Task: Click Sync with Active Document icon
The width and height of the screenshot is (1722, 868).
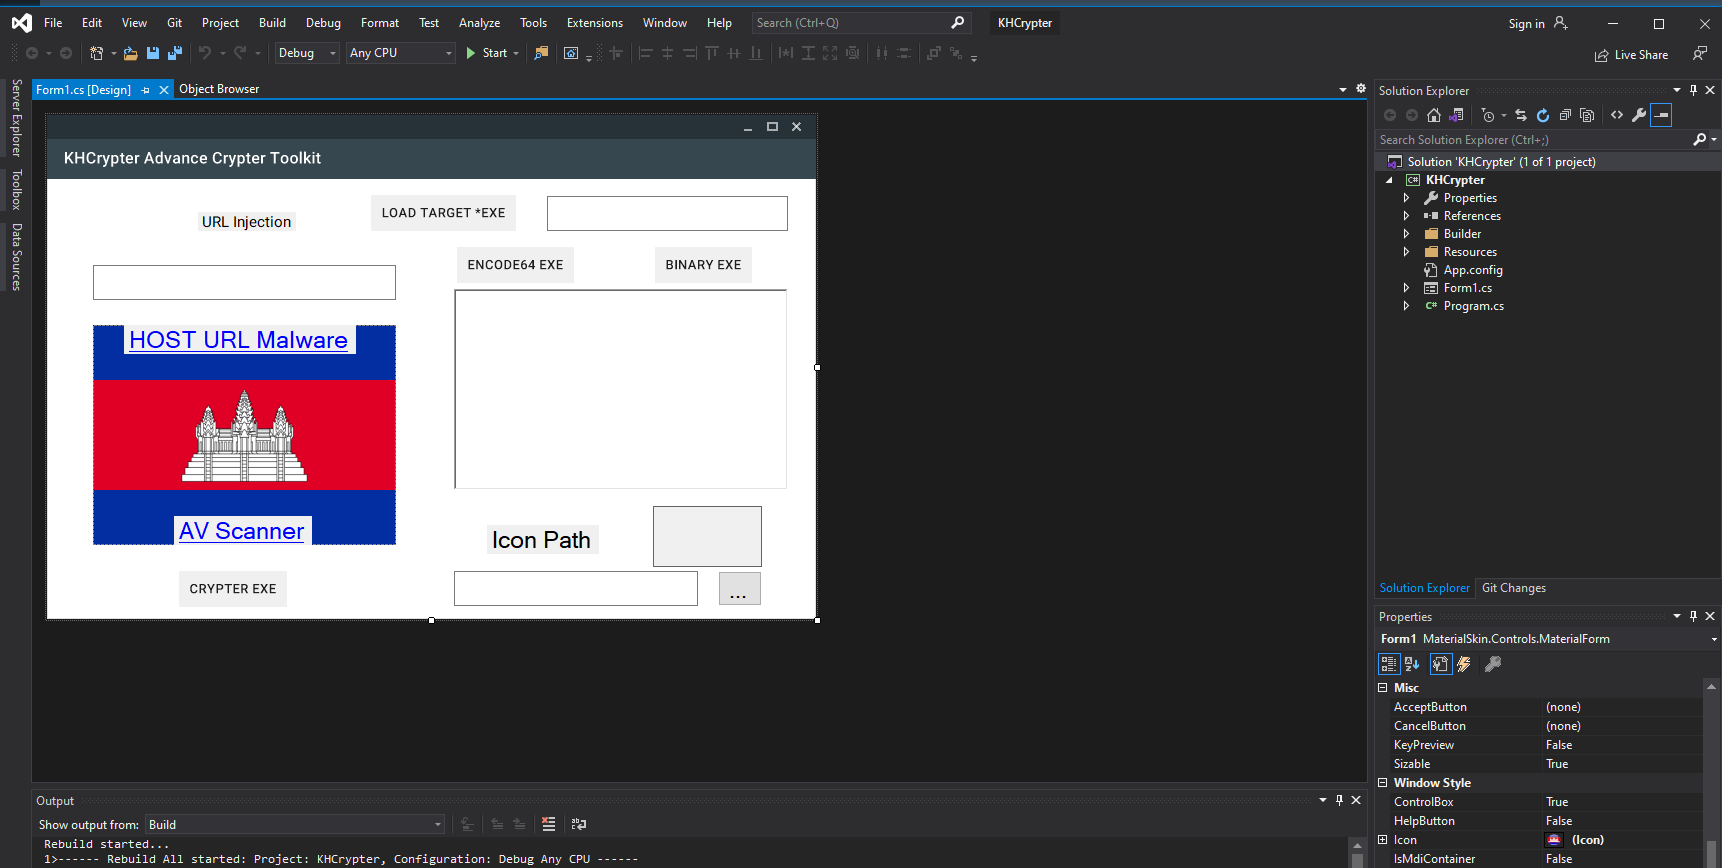Action: coord(1521,115)
